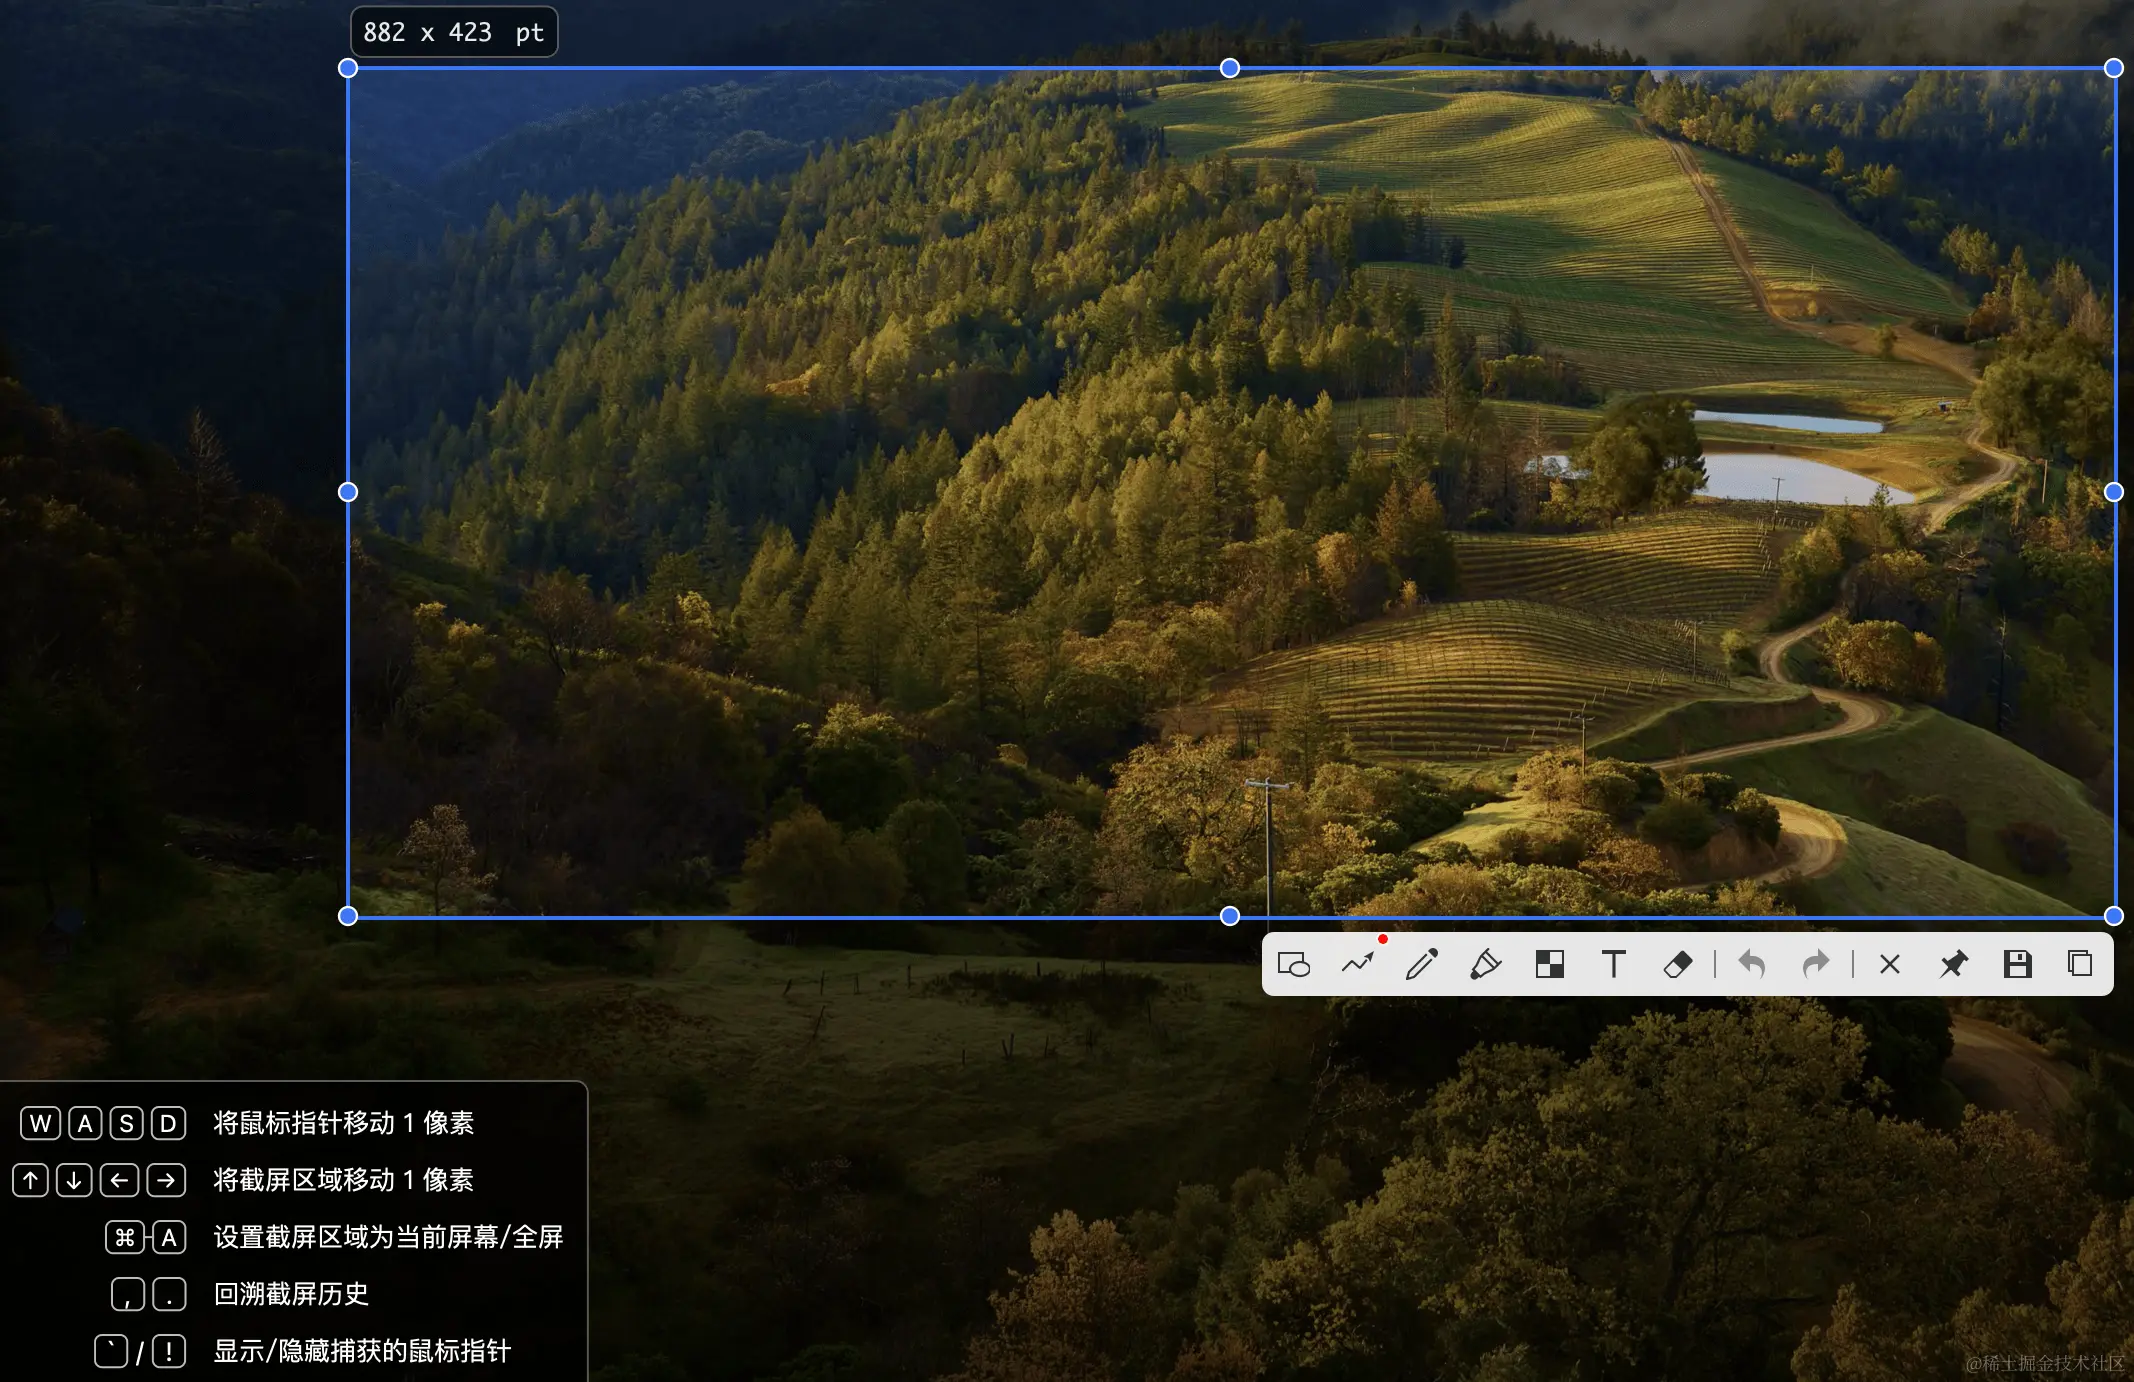The height and width of the screenshot is (1382, 2134).
Task: Click the left arrow key hint
Action: (x=119, y=1180)
